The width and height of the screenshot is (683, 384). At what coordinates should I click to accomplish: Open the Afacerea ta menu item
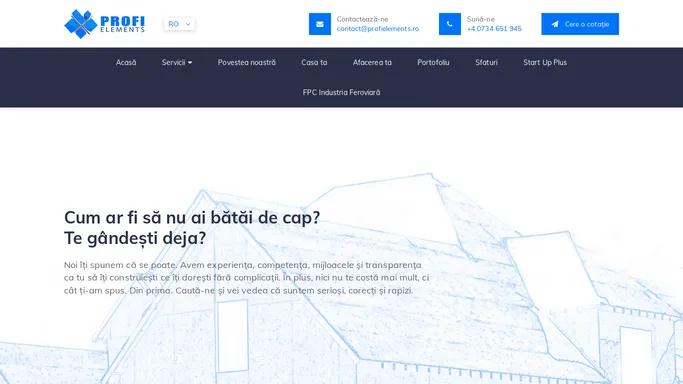tap(372, 63)
